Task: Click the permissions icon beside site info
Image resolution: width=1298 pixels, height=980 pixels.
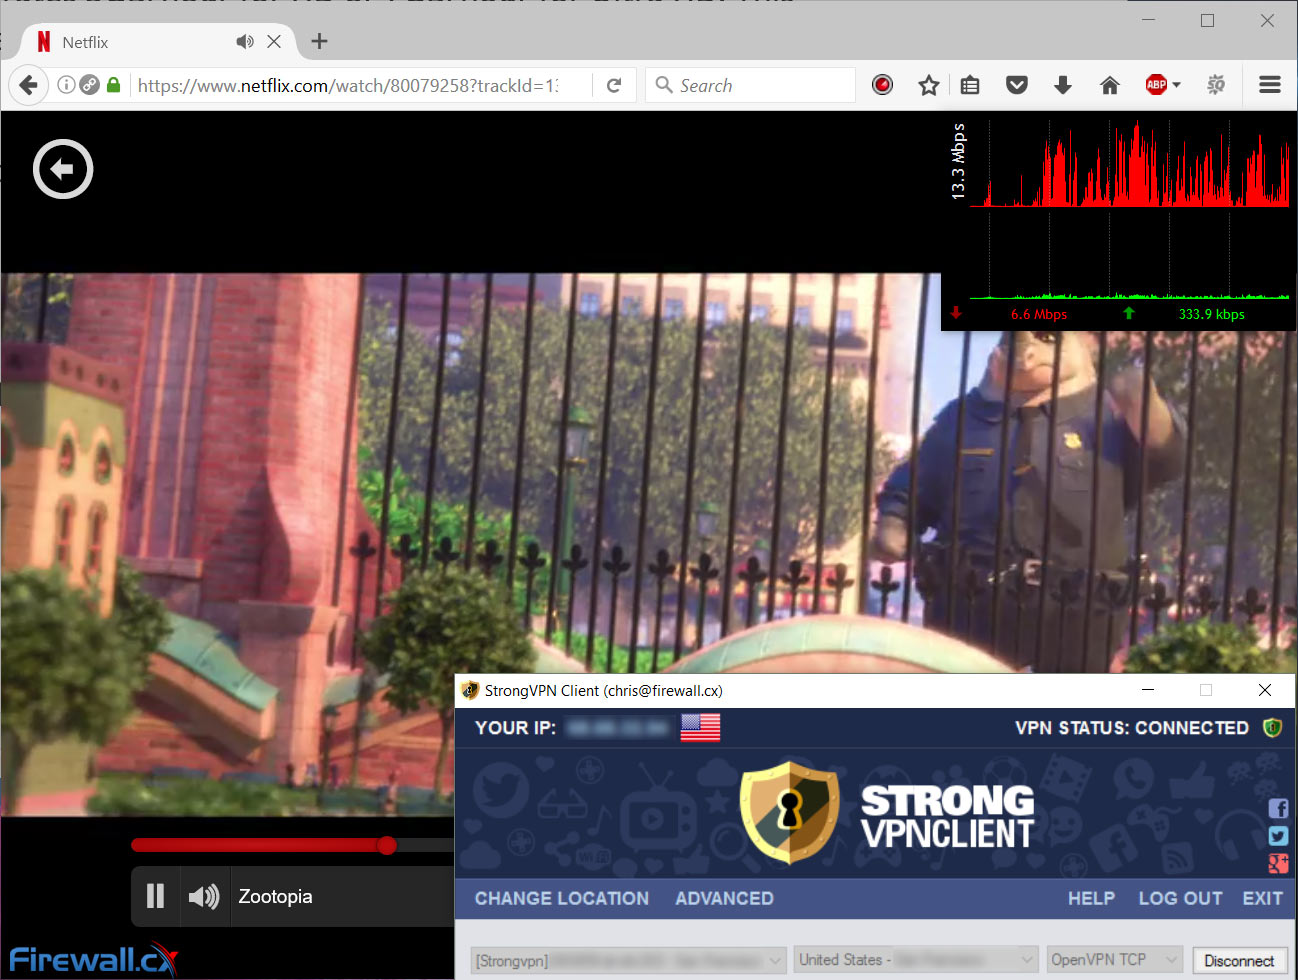Action: (x=90, y=85)
